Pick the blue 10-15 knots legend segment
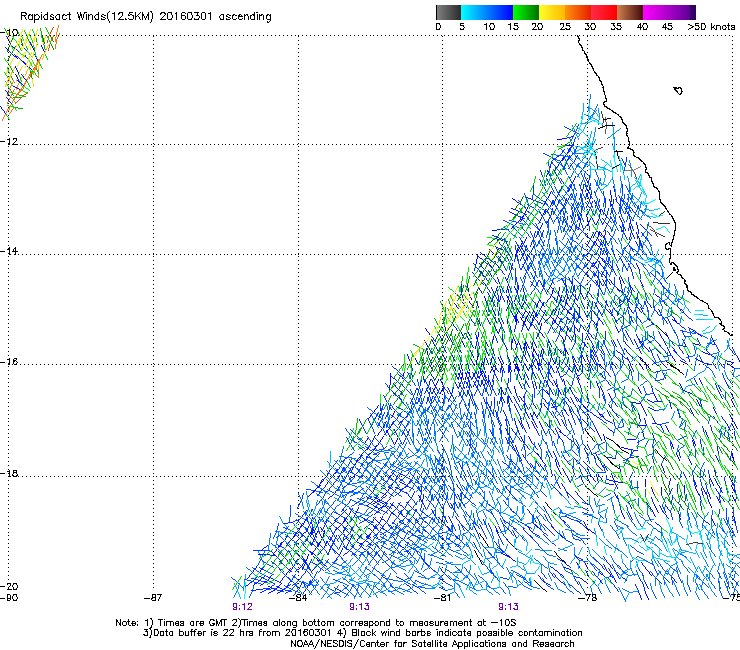This screenshot has height=650, width=740. coord(500,12)
